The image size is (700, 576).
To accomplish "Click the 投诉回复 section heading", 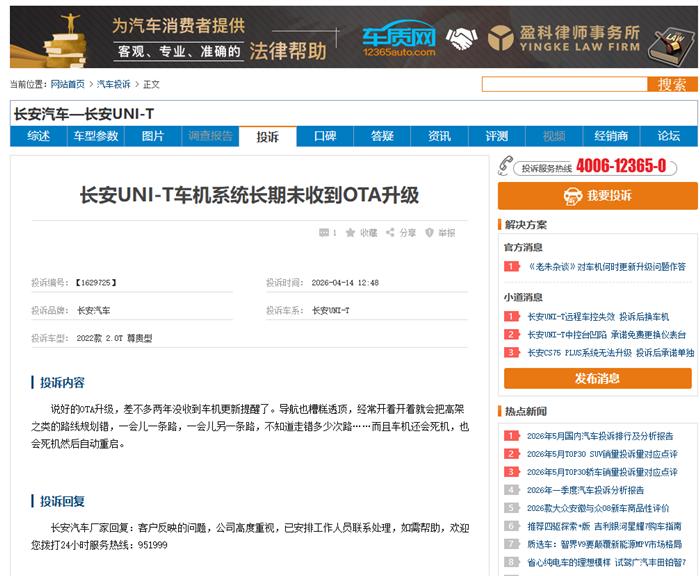I will point(62,501).
